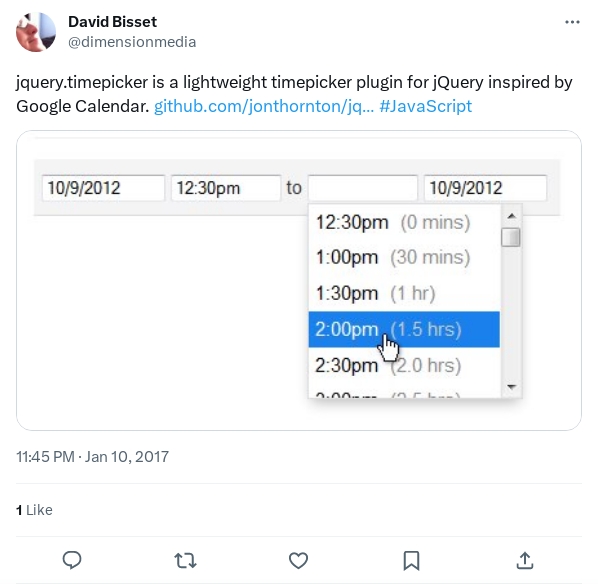The image size is (598, 584).
Task: Pick 2:30pm (2.0 hrs) entry
Action: (x=404, y=365)
